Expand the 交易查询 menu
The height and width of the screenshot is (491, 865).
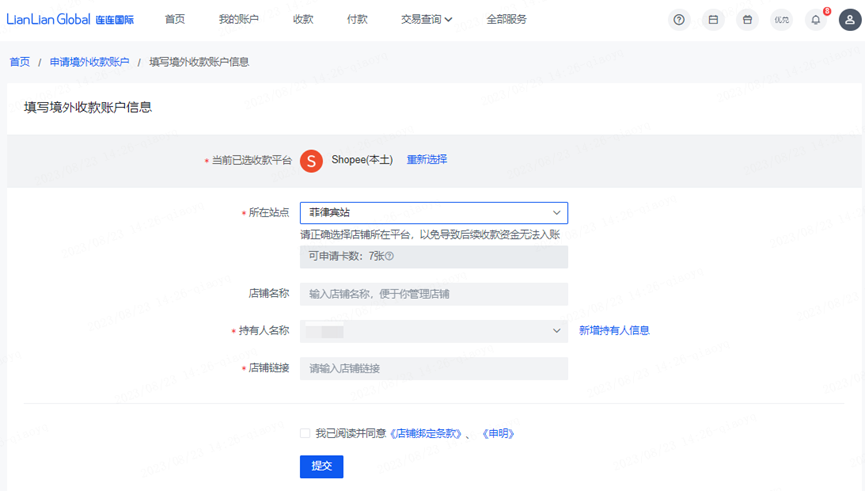[426, 19]
